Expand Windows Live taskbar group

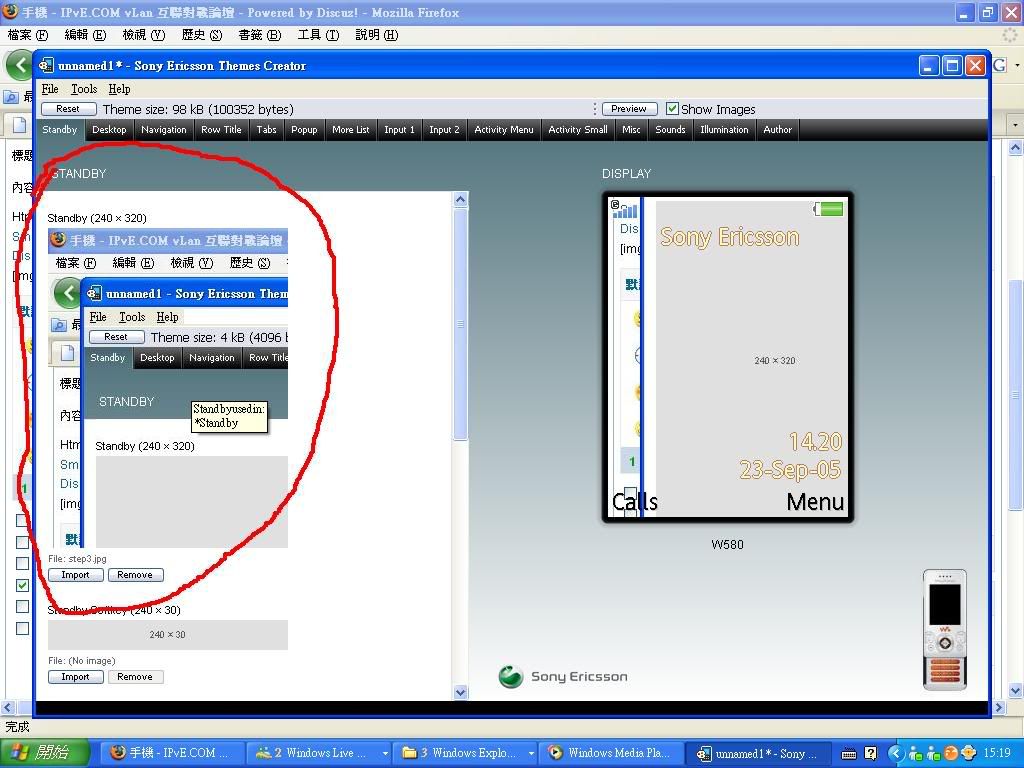385,753
